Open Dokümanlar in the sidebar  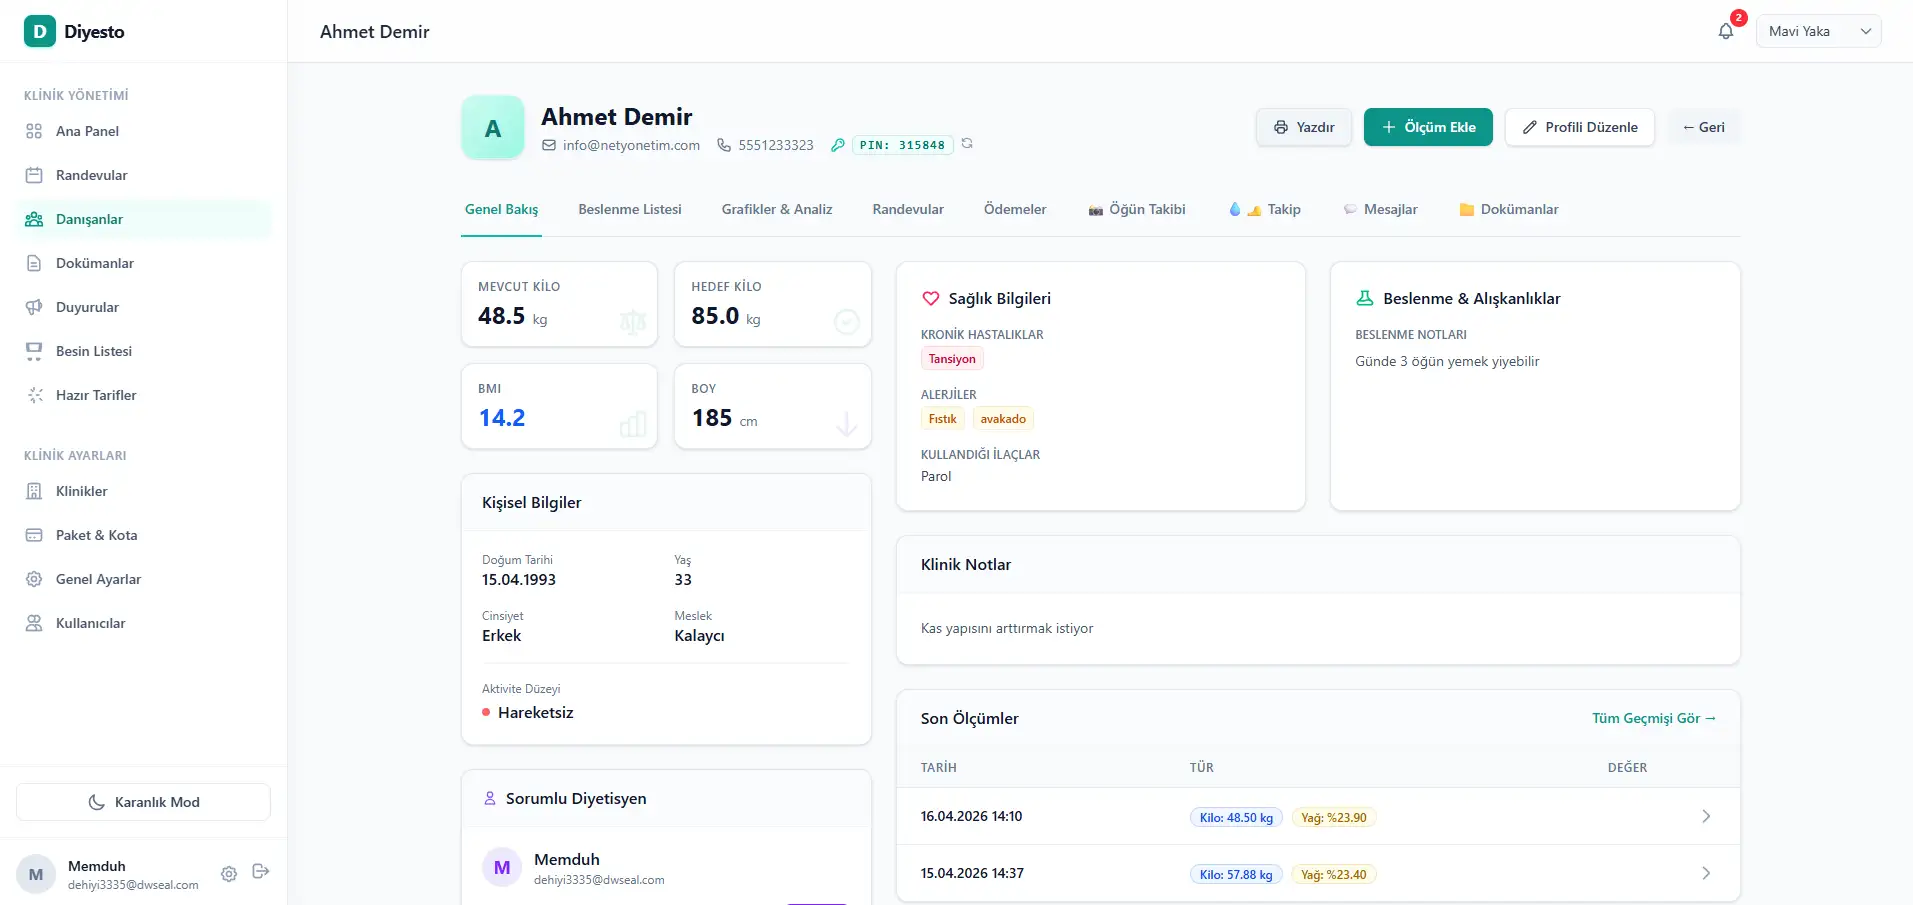click(143, 263)
